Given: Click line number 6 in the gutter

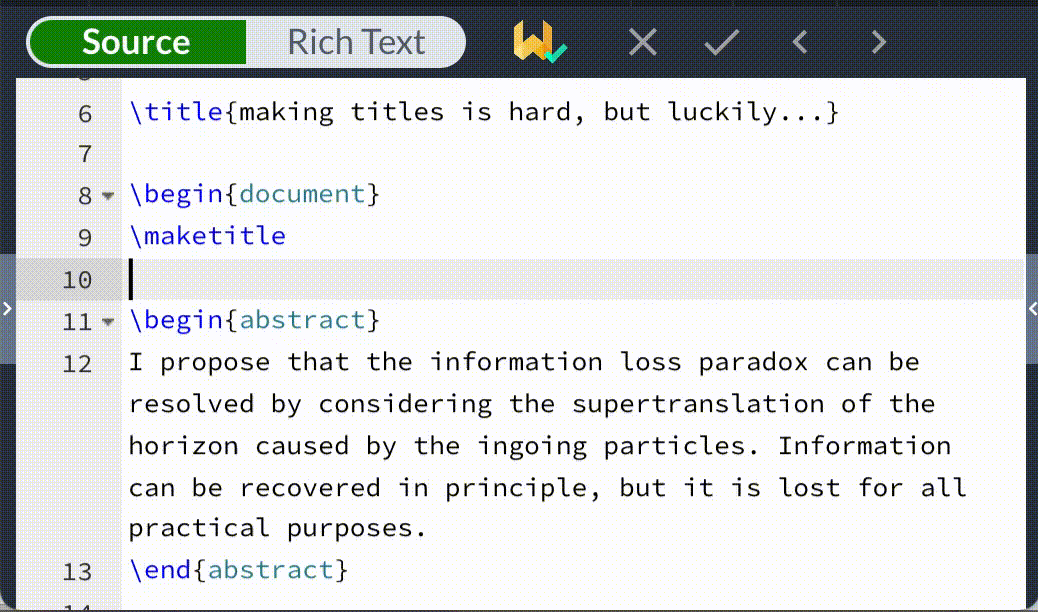Looking at the screenshot, I should [84, 114].
